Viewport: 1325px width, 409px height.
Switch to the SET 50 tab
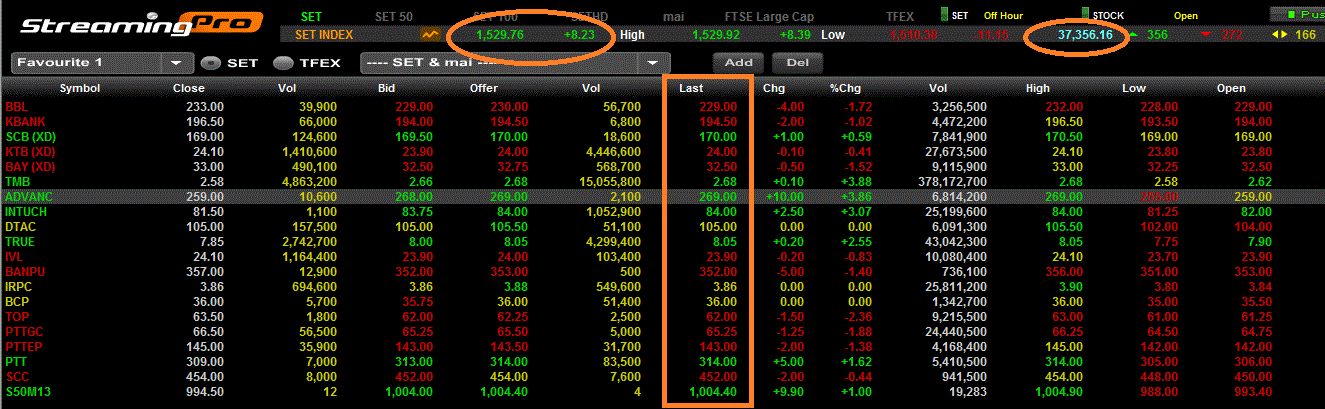[394, 16]
